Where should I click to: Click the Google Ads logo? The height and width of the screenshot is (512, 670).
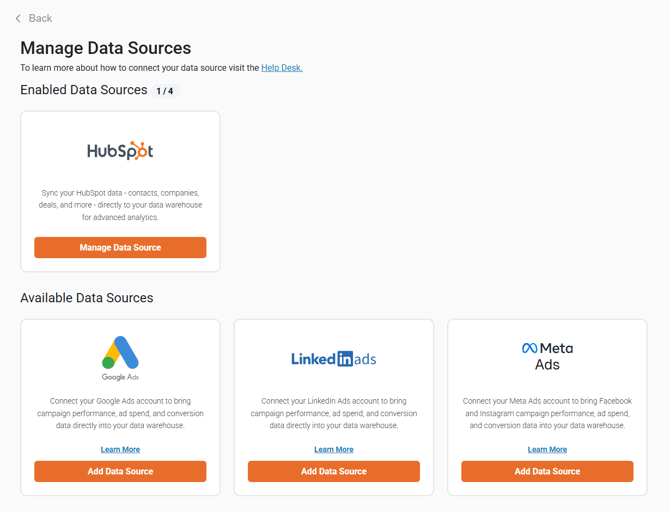[x=120, y=358]
